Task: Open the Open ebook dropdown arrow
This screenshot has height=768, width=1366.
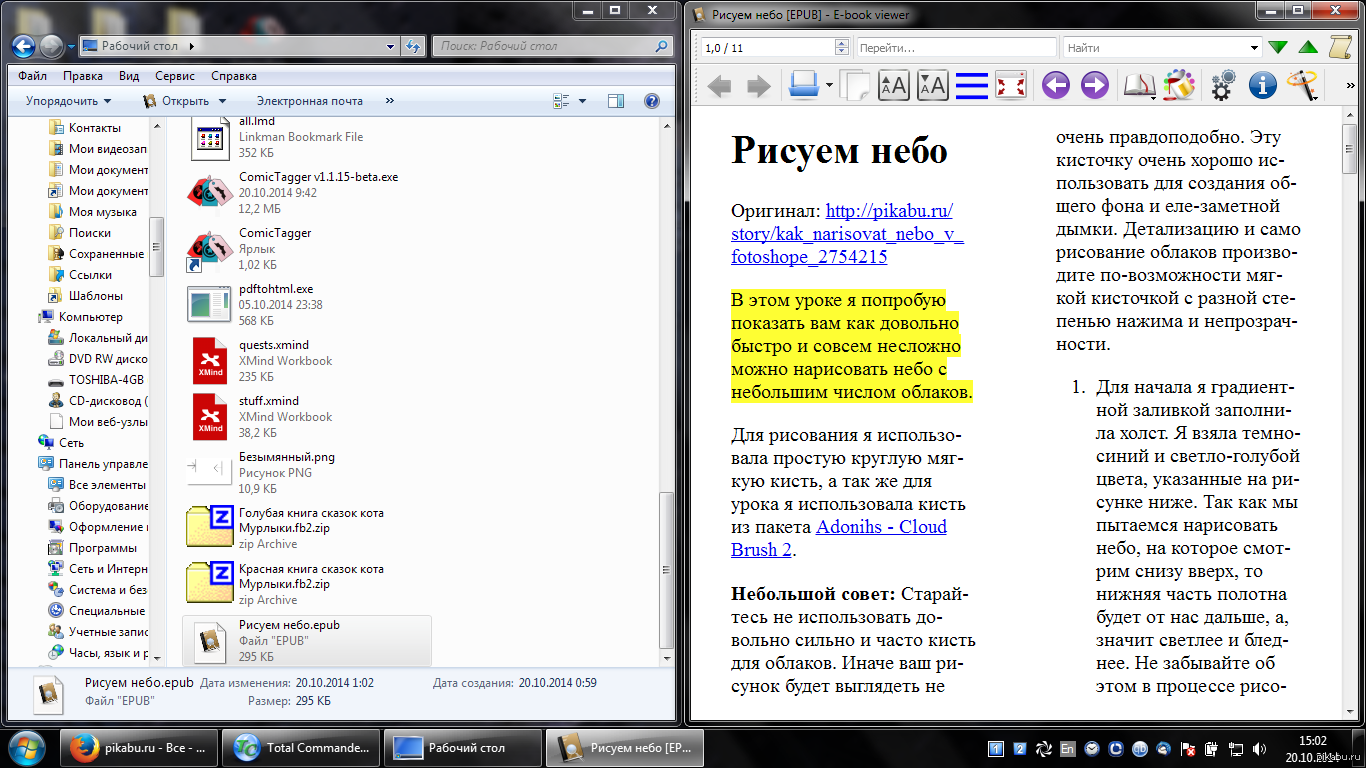Action: (x=829, y=87)
